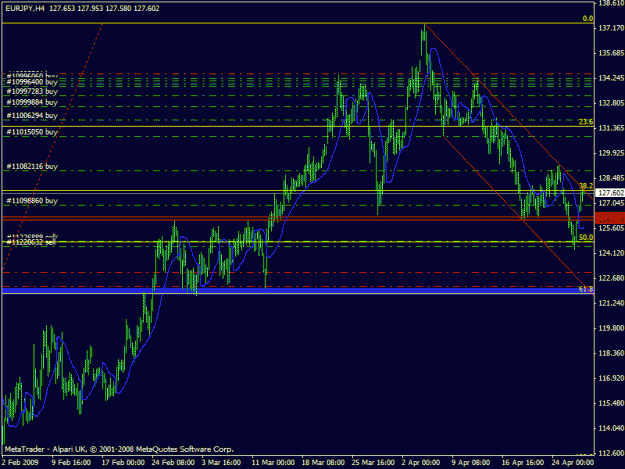Click the 0.0 Fibonacci level label
The height and width of the screenshot is (469, 625).
(x=588, y=19)
